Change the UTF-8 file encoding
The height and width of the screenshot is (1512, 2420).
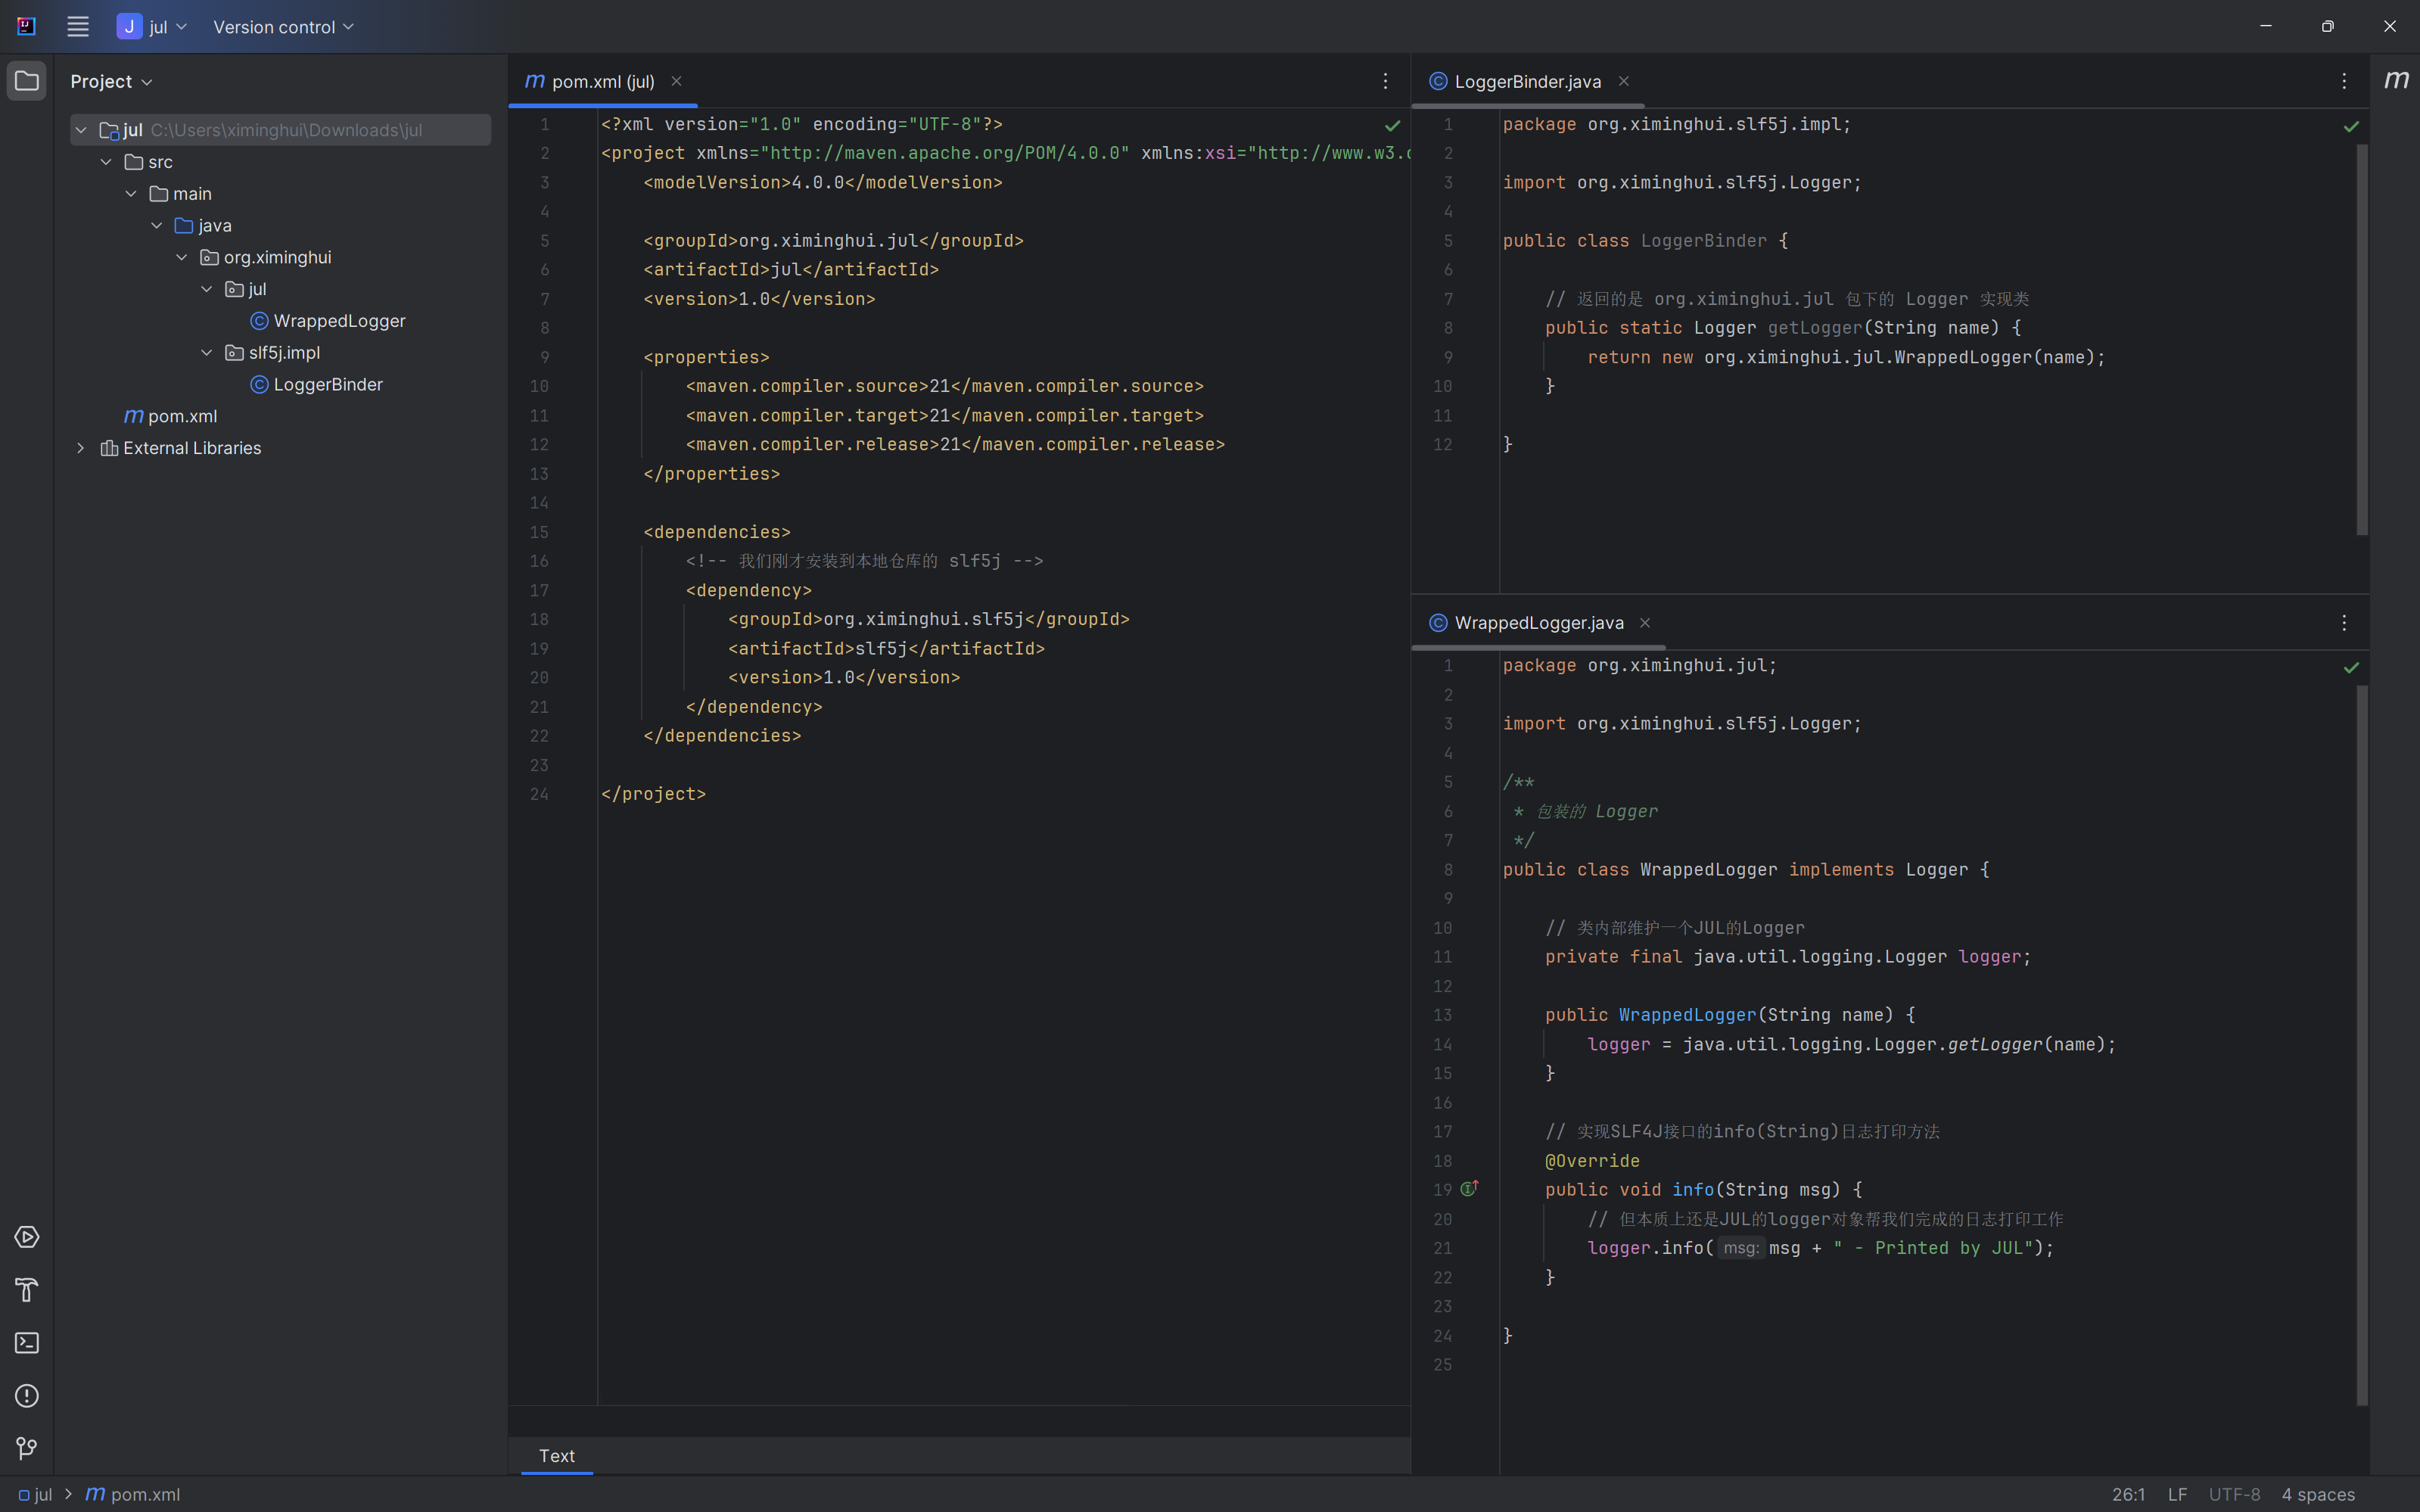pyautogui.click(x=2234, y=1494)
